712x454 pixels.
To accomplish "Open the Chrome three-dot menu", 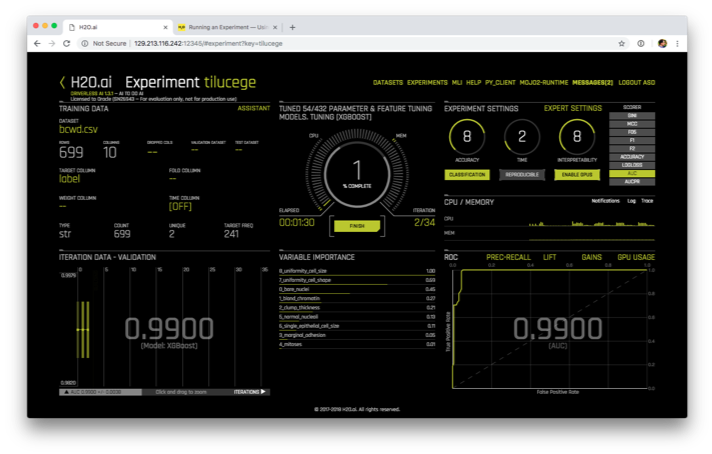I will click(679, 44).
